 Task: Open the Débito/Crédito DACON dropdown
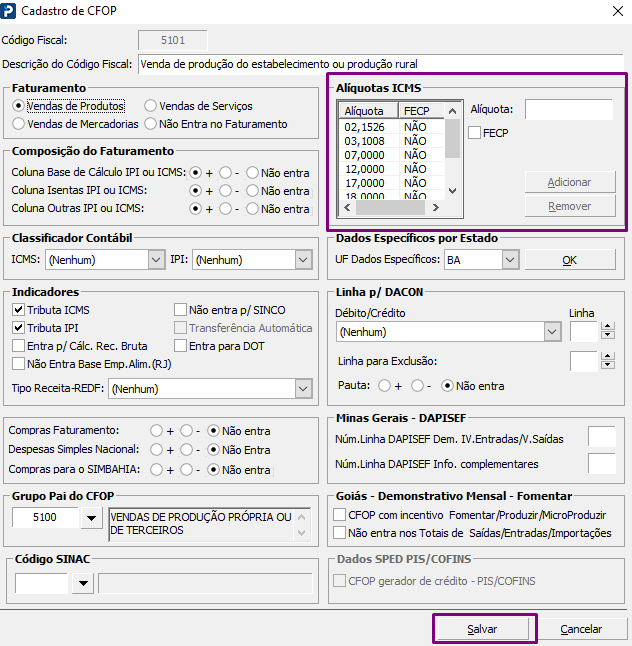pos(552,332)
